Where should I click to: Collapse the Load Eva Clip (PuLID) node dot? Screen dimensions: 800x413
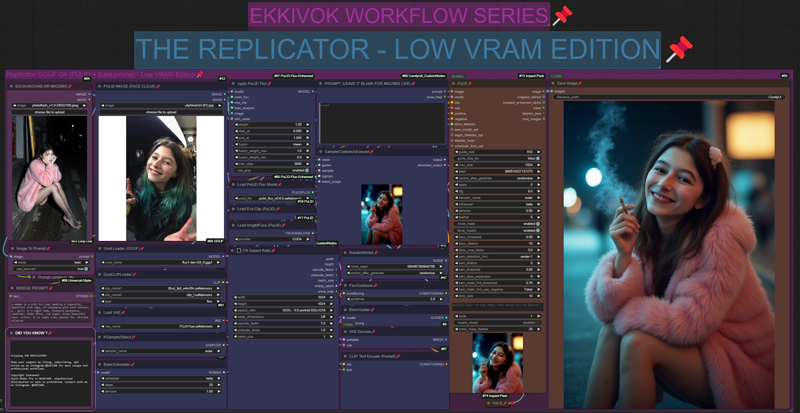(233, 209)
